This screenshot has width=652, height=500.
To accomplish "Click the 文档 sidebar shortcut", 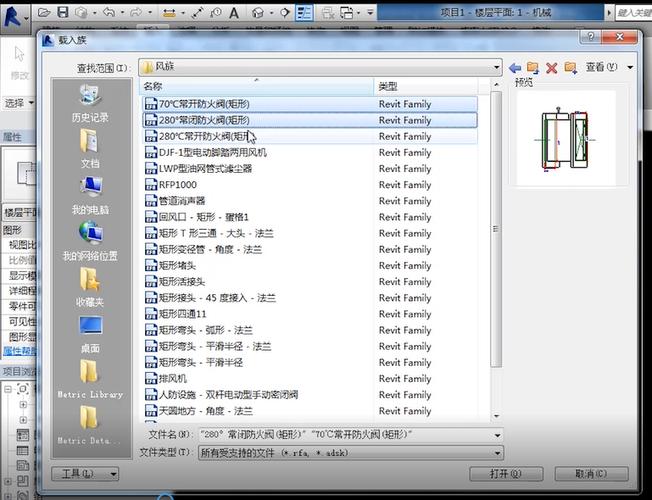I will [90, 149].
